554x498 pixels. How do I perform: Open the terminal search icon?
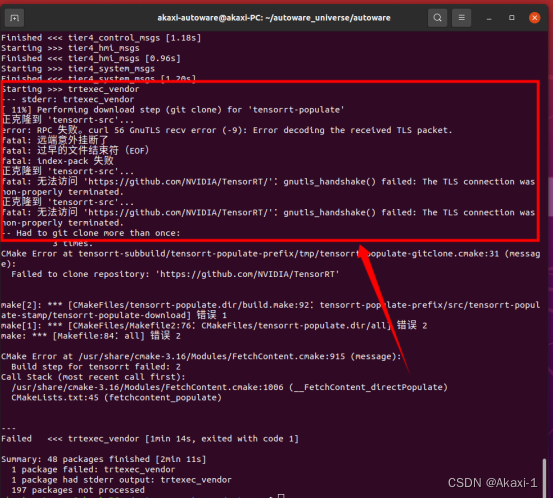coord(437,18)
